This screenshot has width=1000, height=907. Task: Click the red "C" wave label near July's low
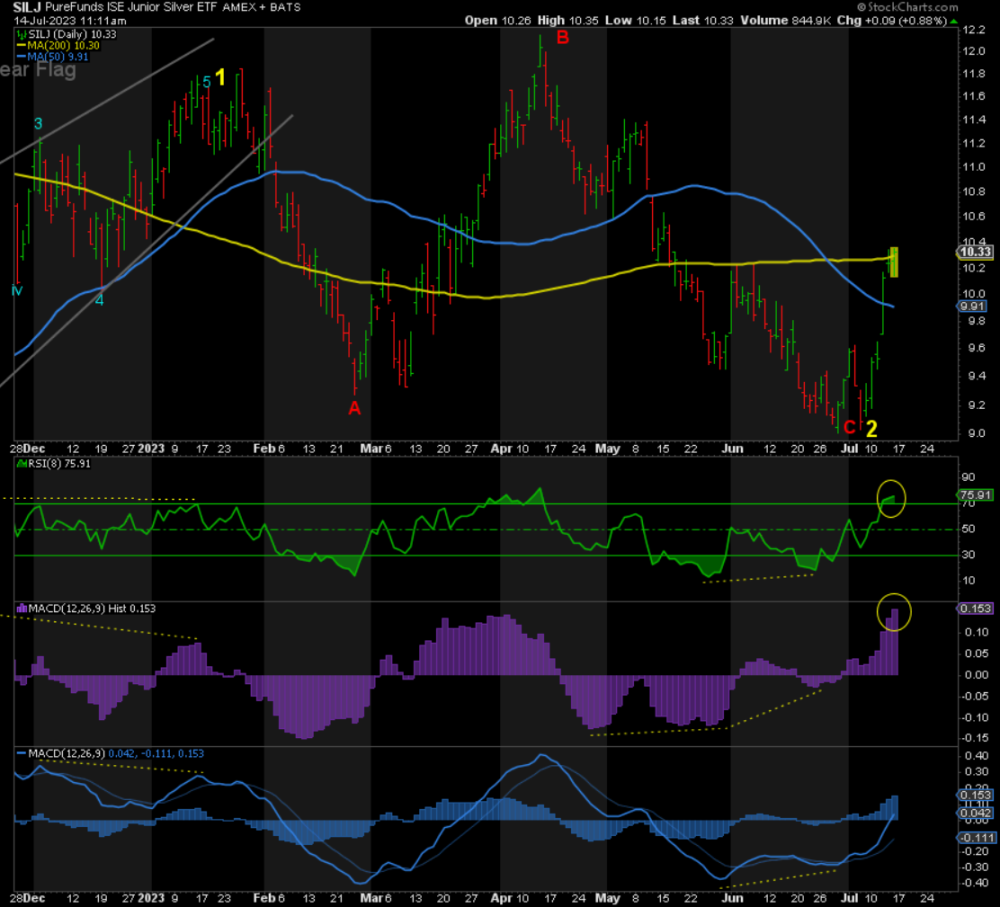click(849, 427)
